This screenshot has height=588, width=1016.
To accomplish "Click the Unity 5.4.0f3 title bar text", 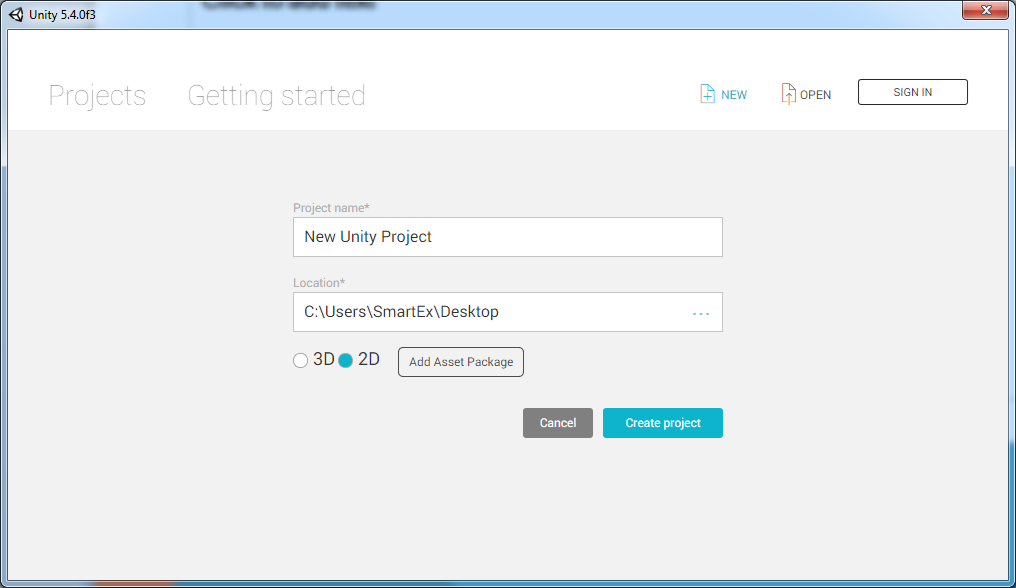I will pos(62,14).
